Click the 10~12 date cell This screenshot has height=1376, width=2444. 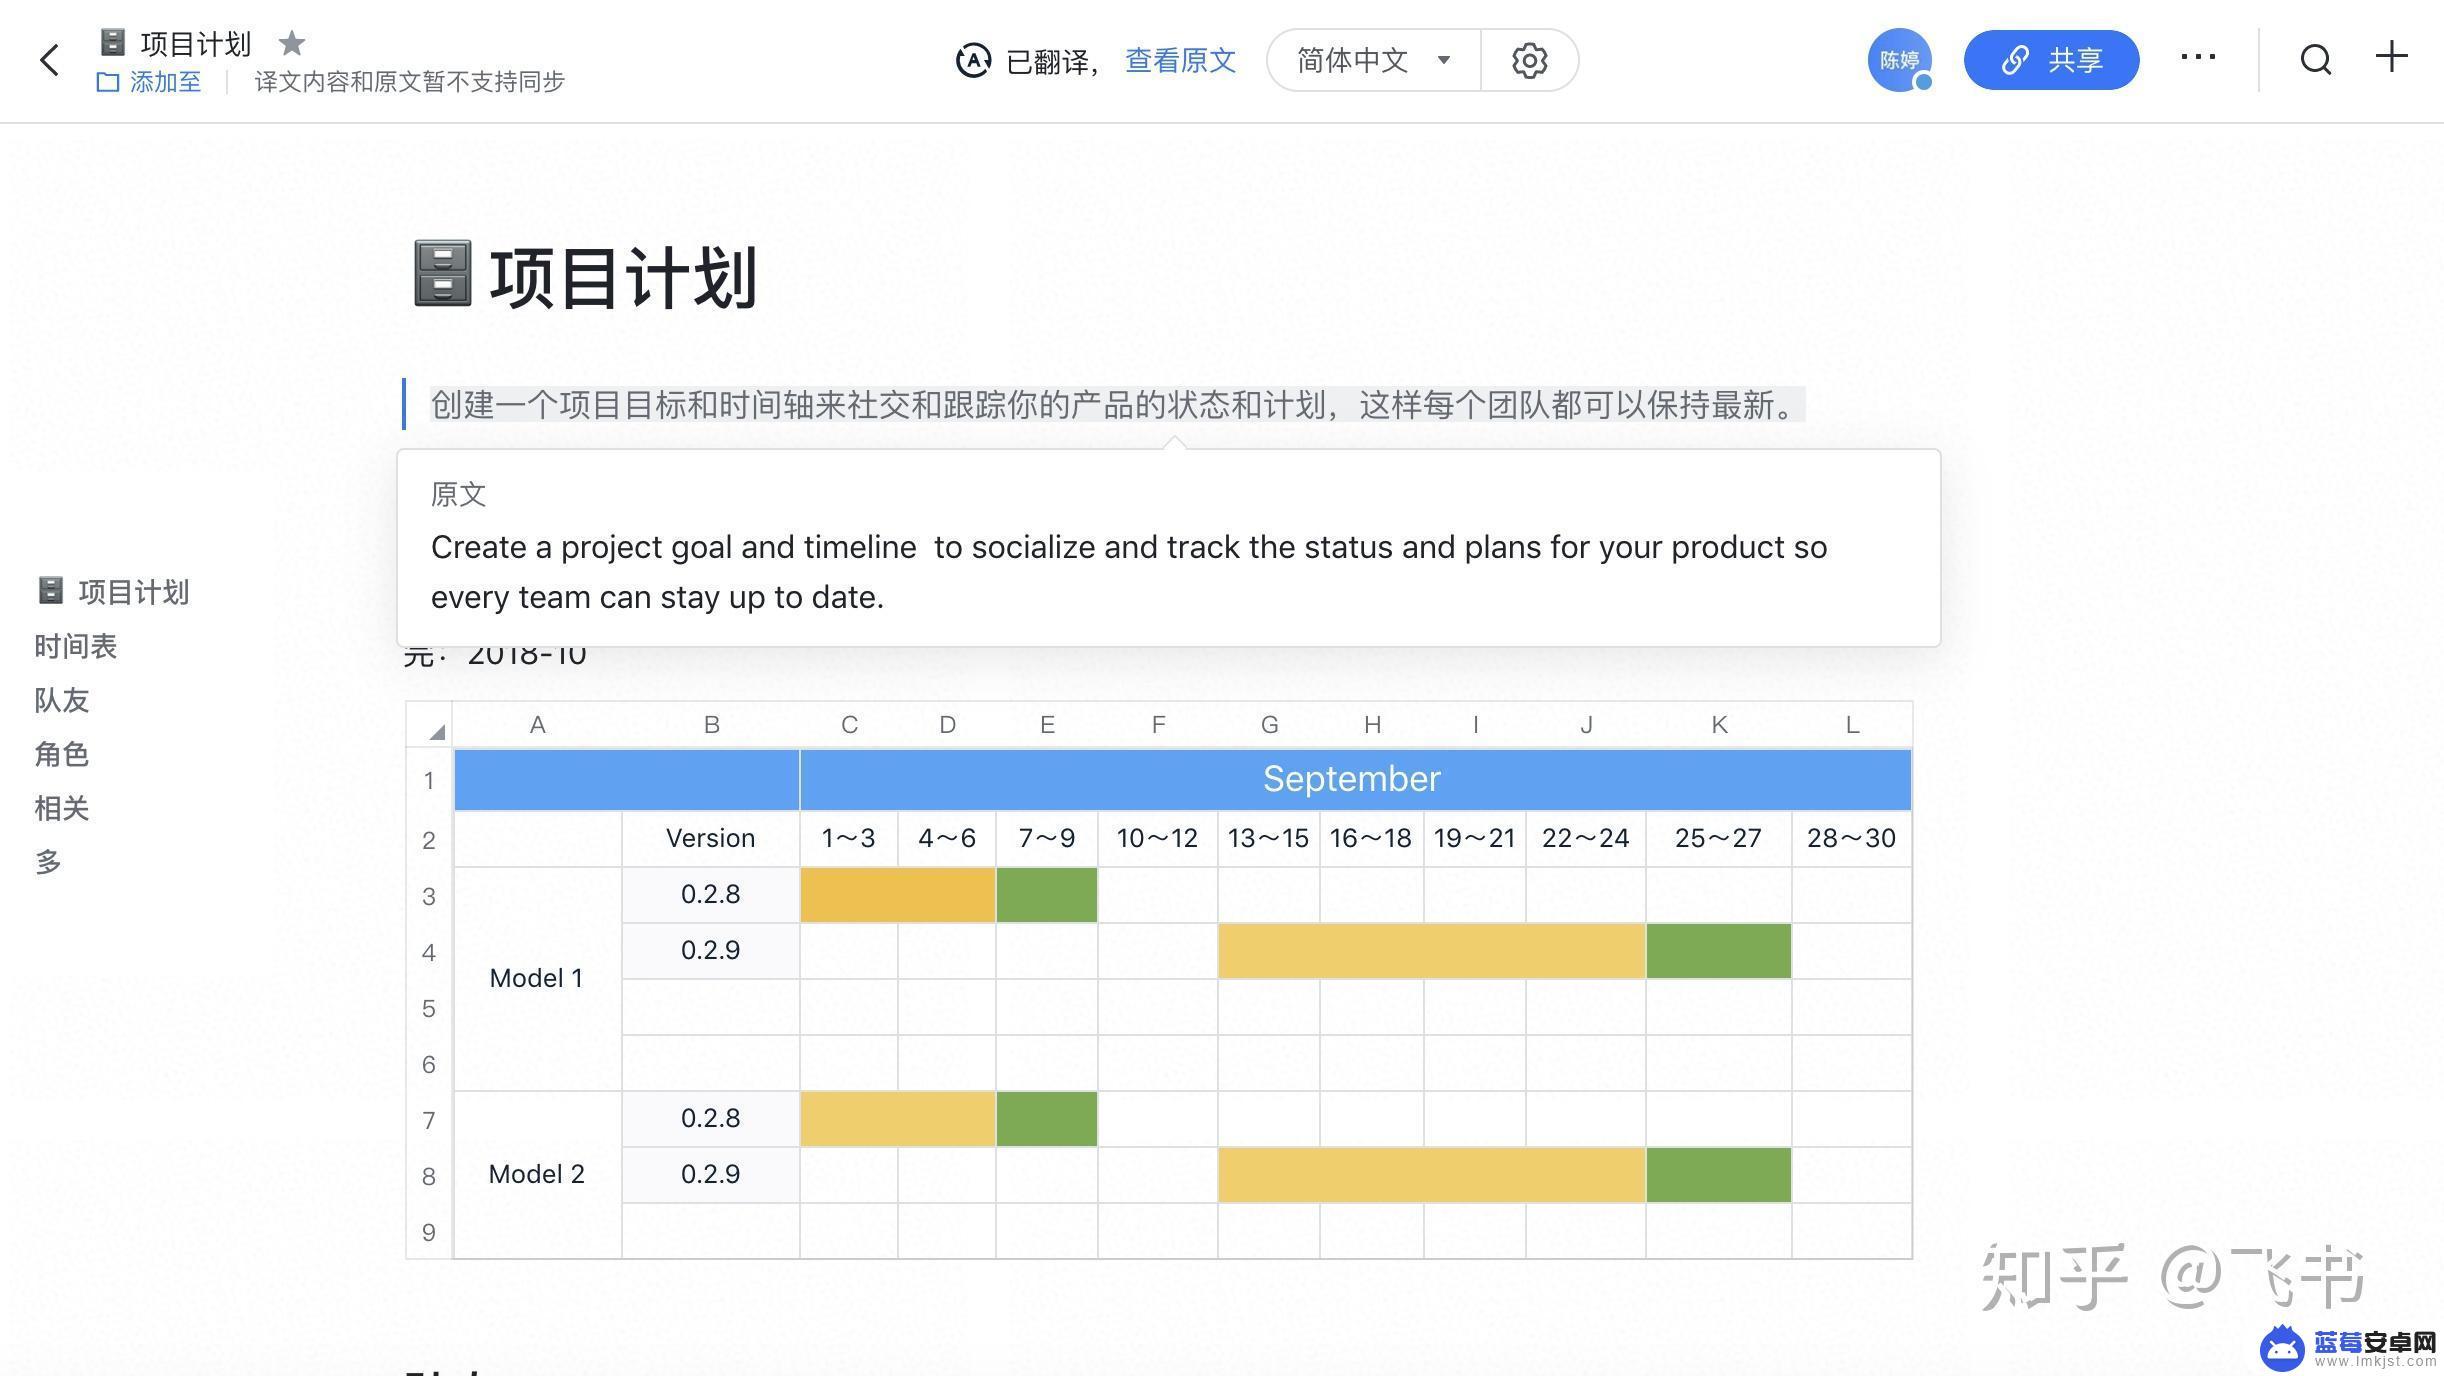point(1157,838)
